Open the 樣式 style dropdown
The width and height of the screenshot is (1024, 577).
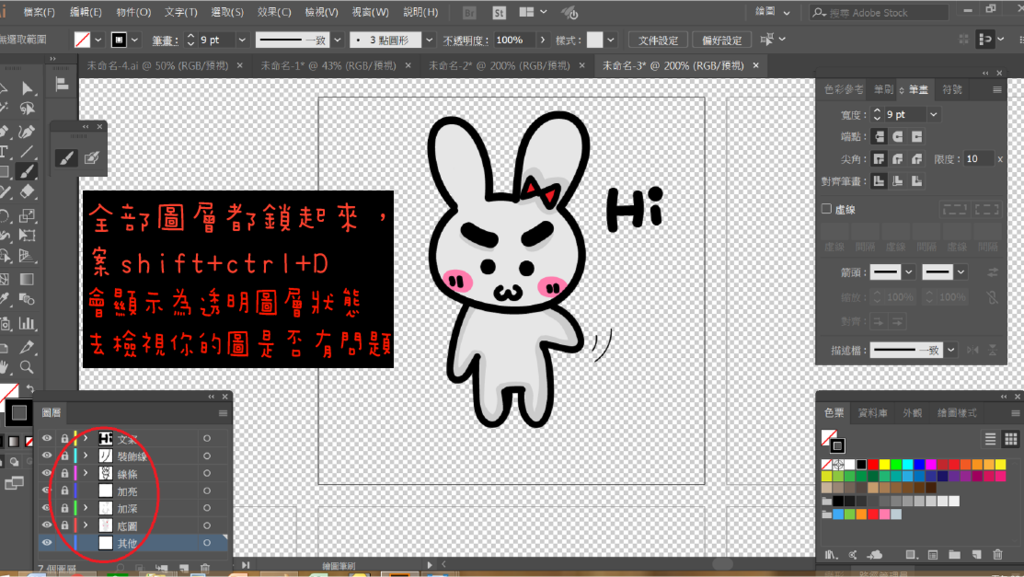[611, 40]
